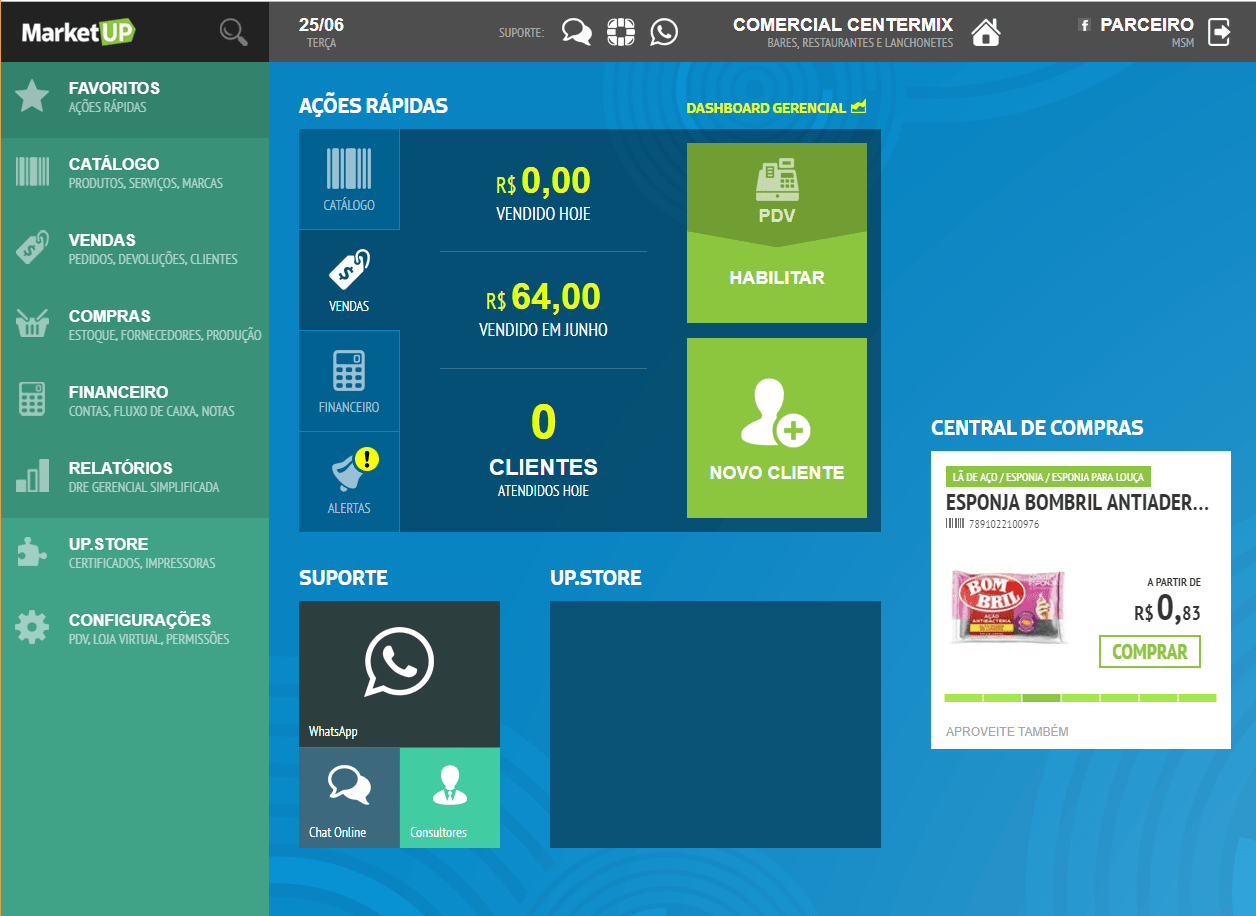Select Catálogo tab in Ações Rápidas

[x=349, y=179]
